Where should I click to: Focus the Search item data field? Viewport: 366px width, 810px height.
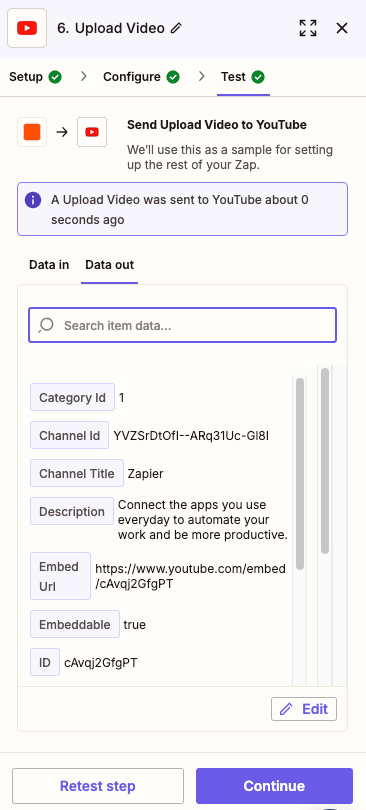pyautogui.click(x=182, y=325)
